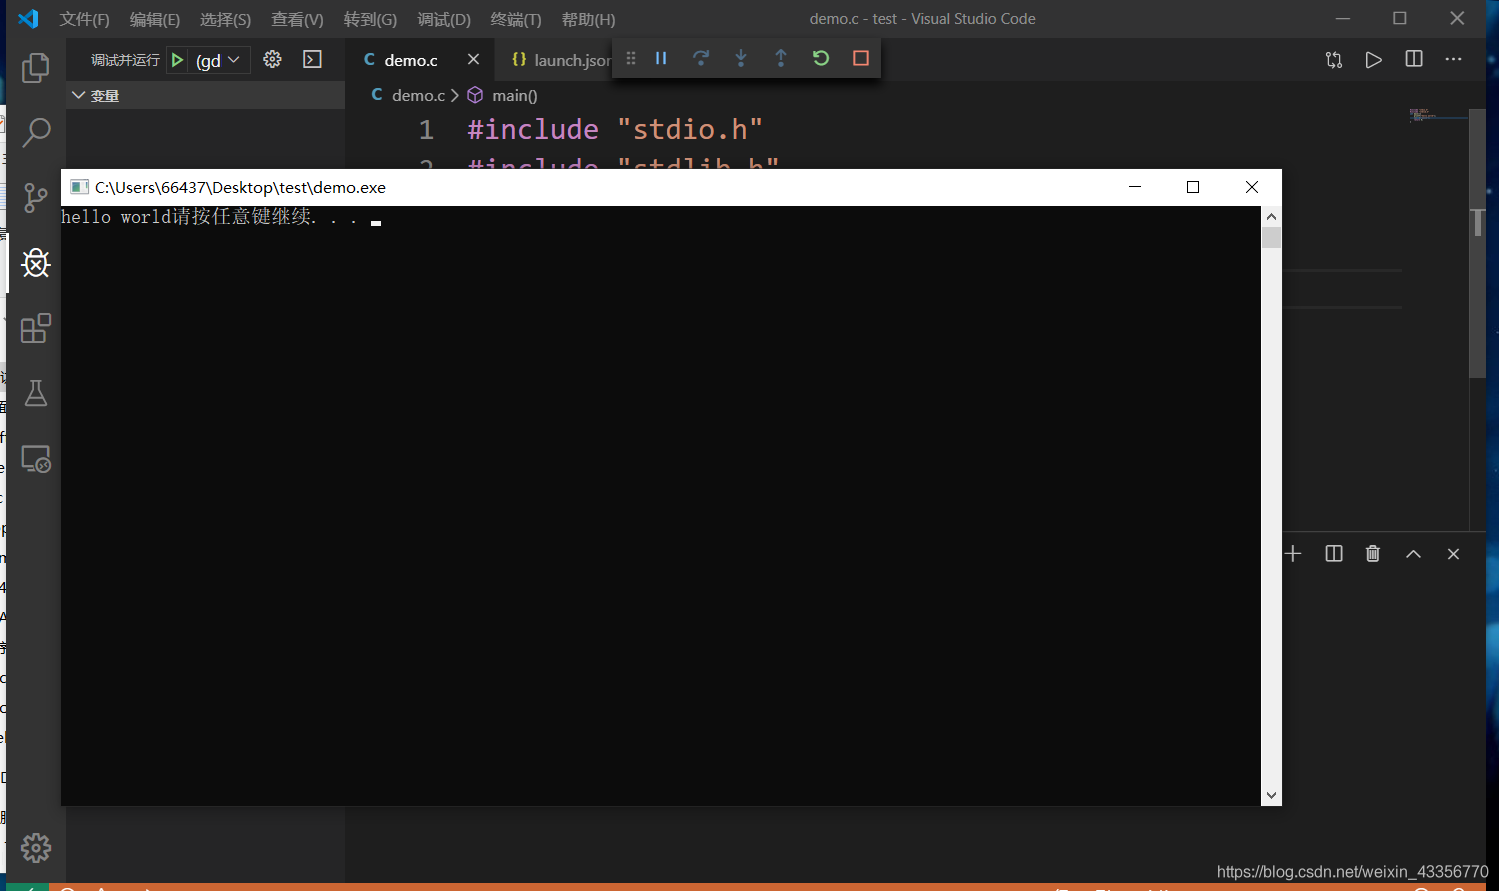This screenshot has height=891, width=1499.
Task: Stop the debugging session
Action: [x=861, y=59]
